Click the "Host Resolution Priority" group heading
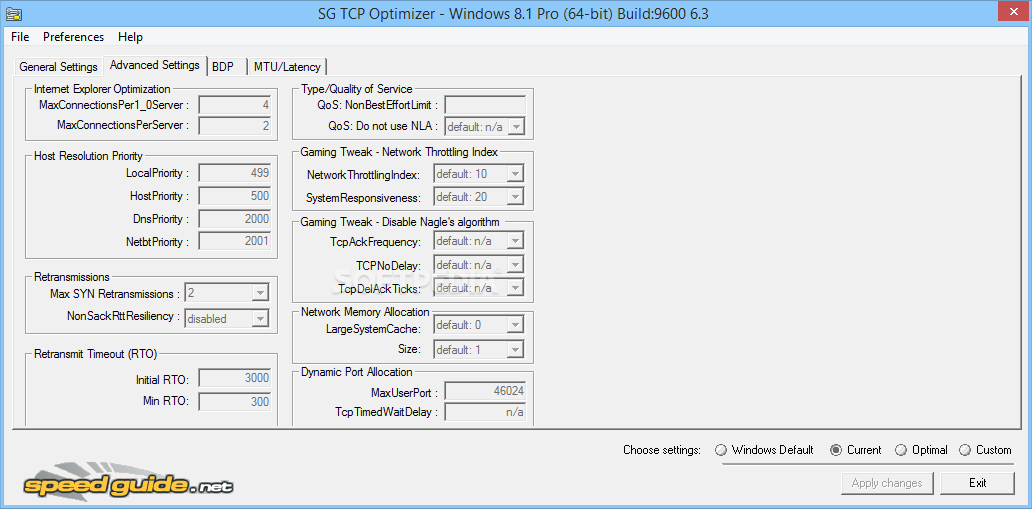 point(88,156)
